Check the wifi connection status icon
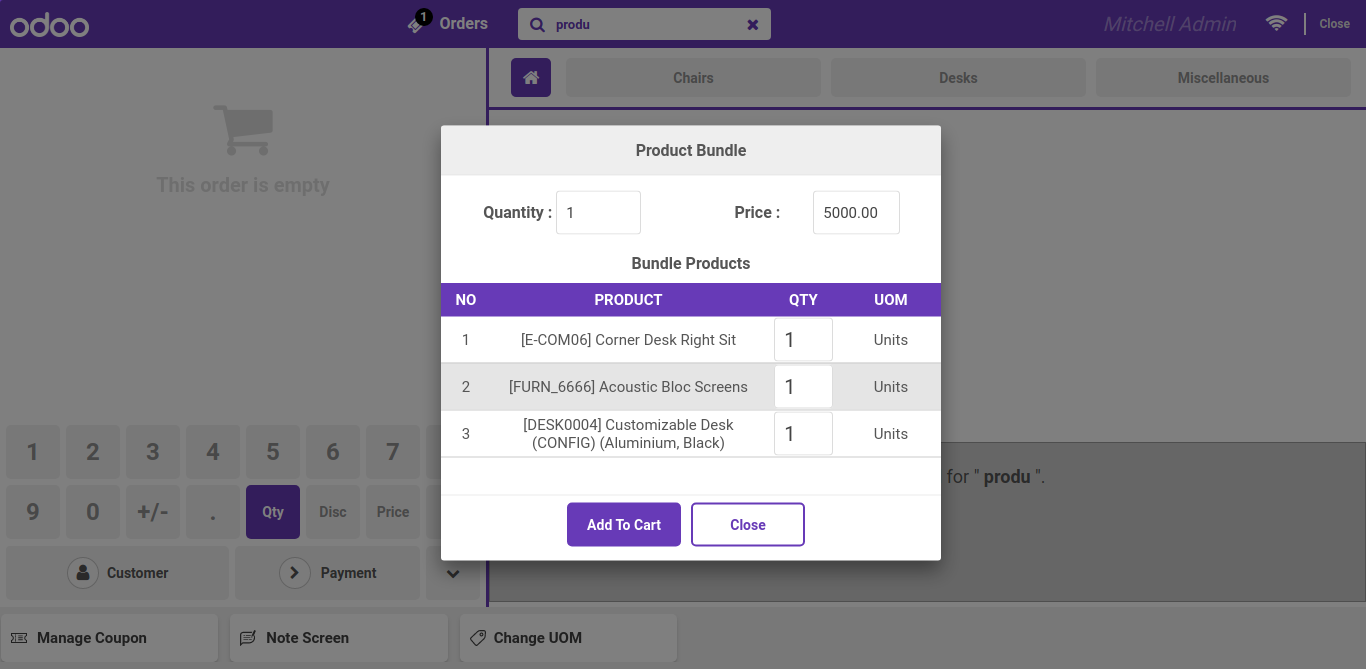The height and width of the screenshot is (669, 1366). [x=1276, y=23]
